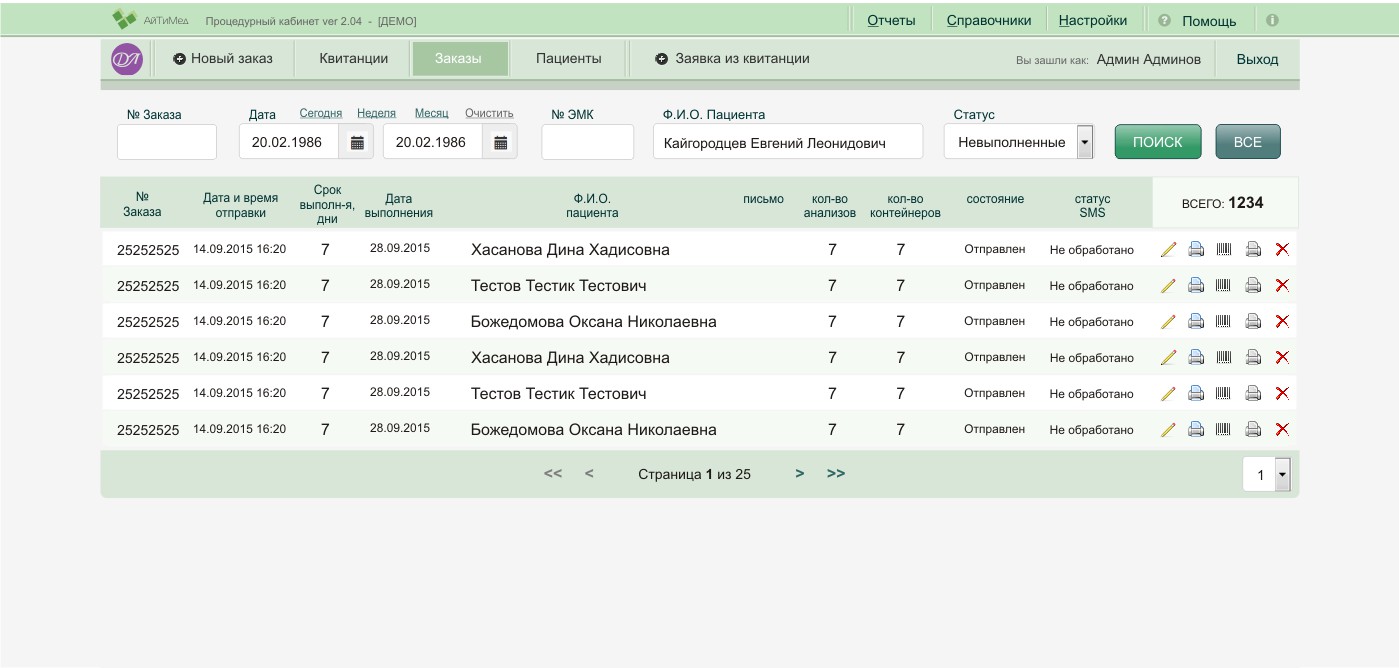Click Выход to log out
Viewport: 1399px width, 668px height.
click(x=1257, y=60)
